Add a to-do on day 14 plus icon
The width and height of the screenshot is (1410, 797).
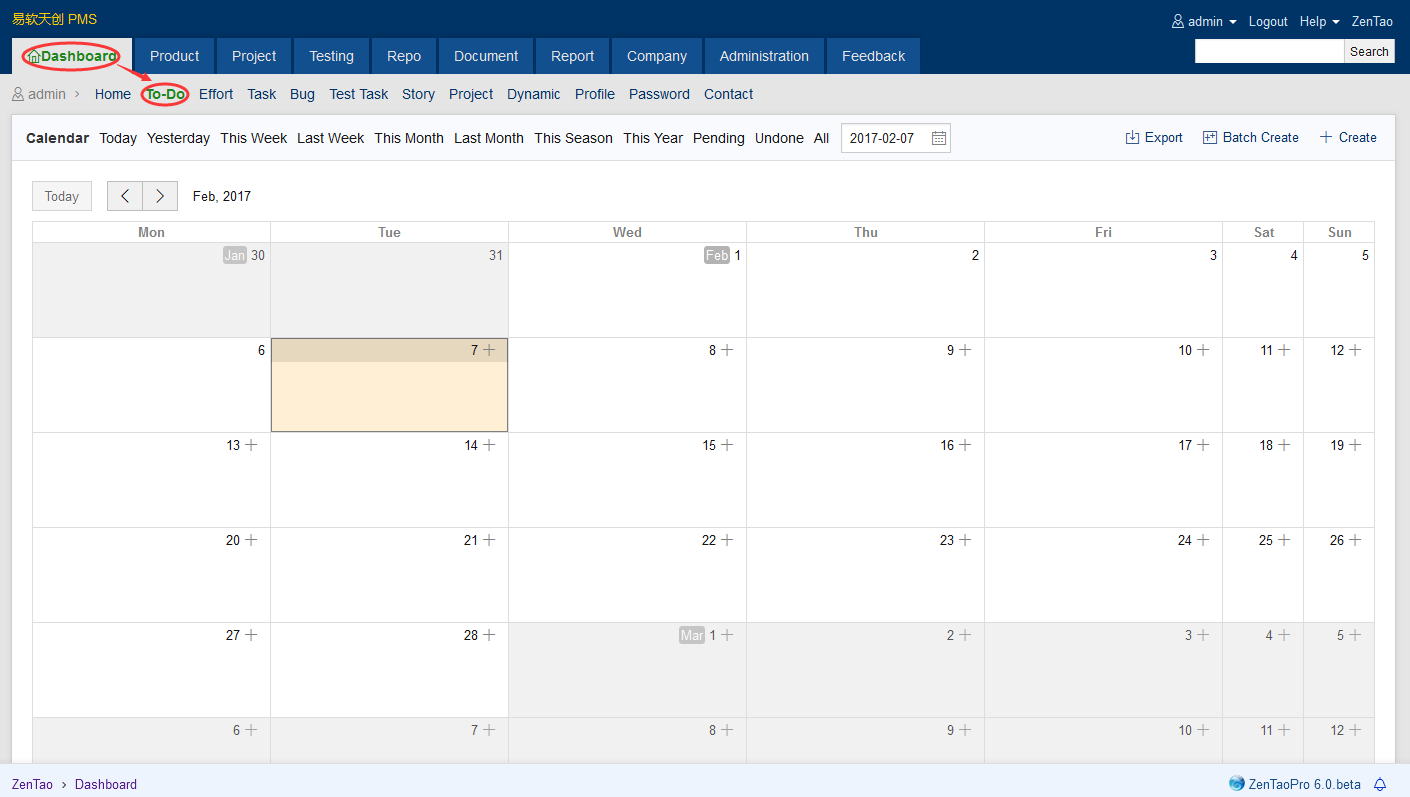(x=489, y=445)
